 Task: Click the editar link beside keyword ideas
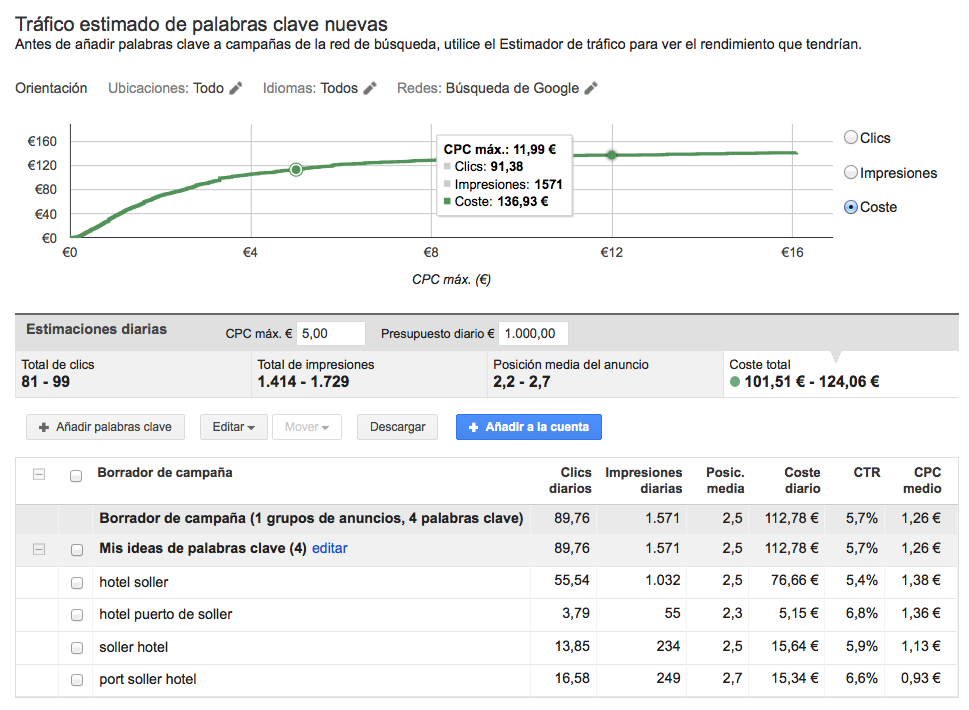330,549
